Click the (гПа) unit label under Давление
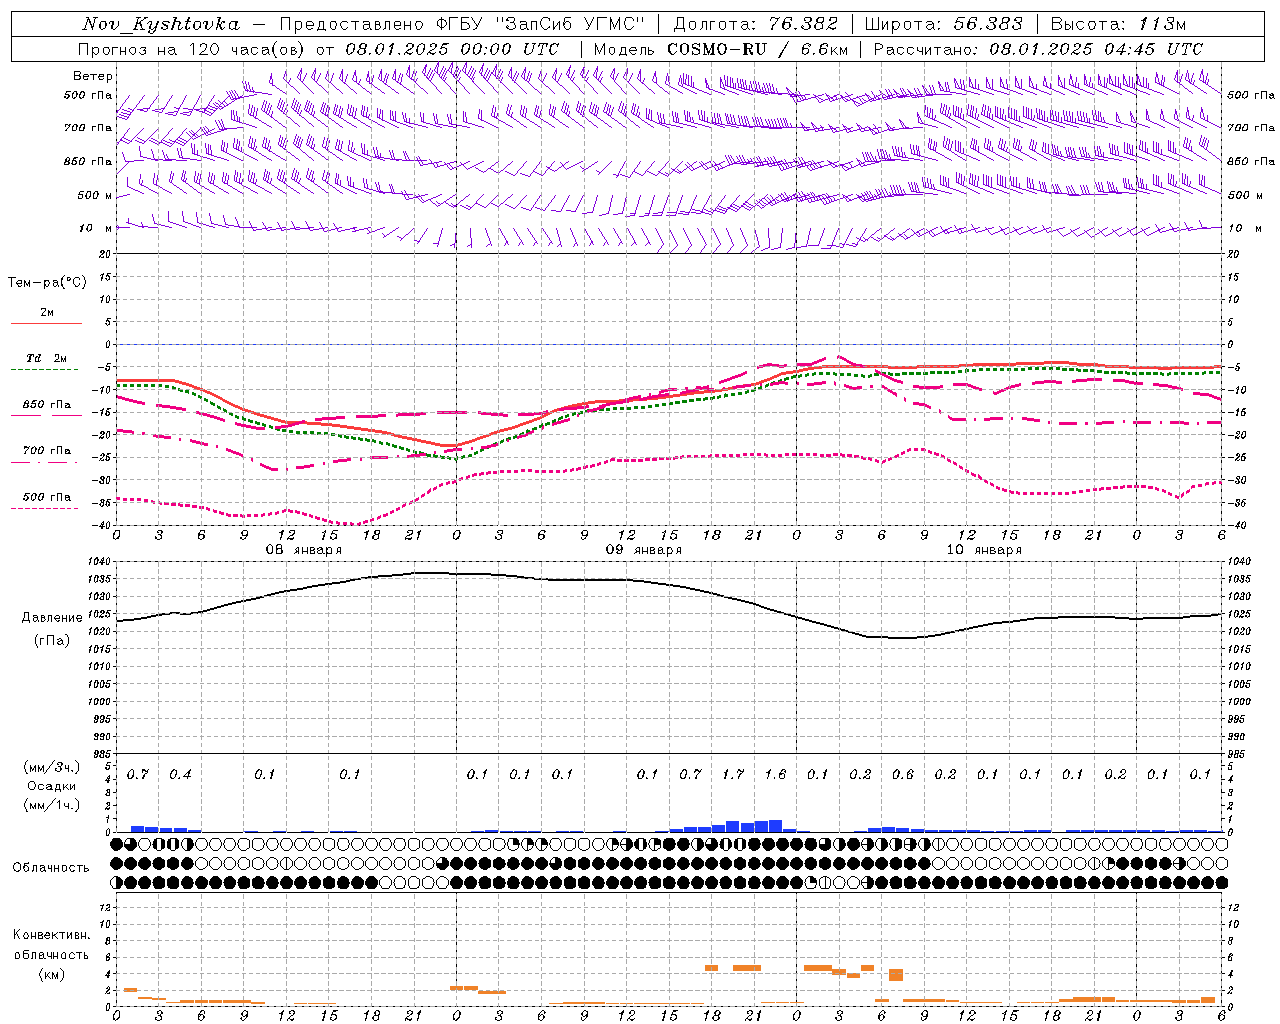1280x1024 pixels. (x=52, y=641)
